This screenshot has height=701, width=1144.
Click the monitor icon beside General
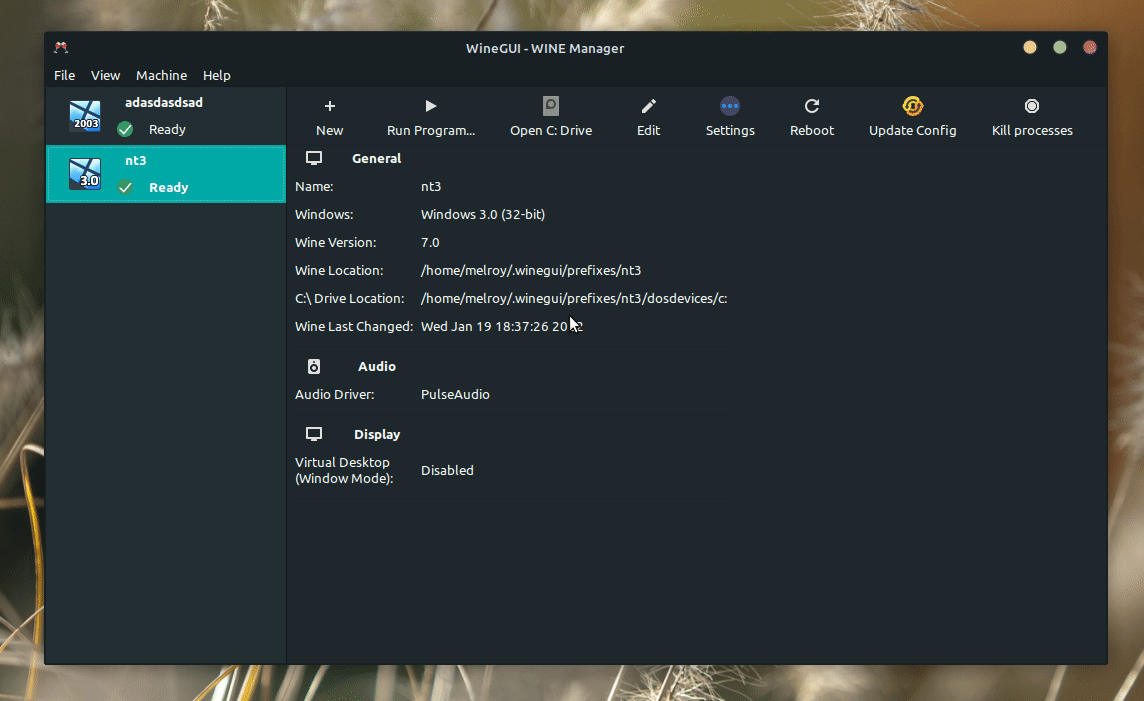point(314,158)
